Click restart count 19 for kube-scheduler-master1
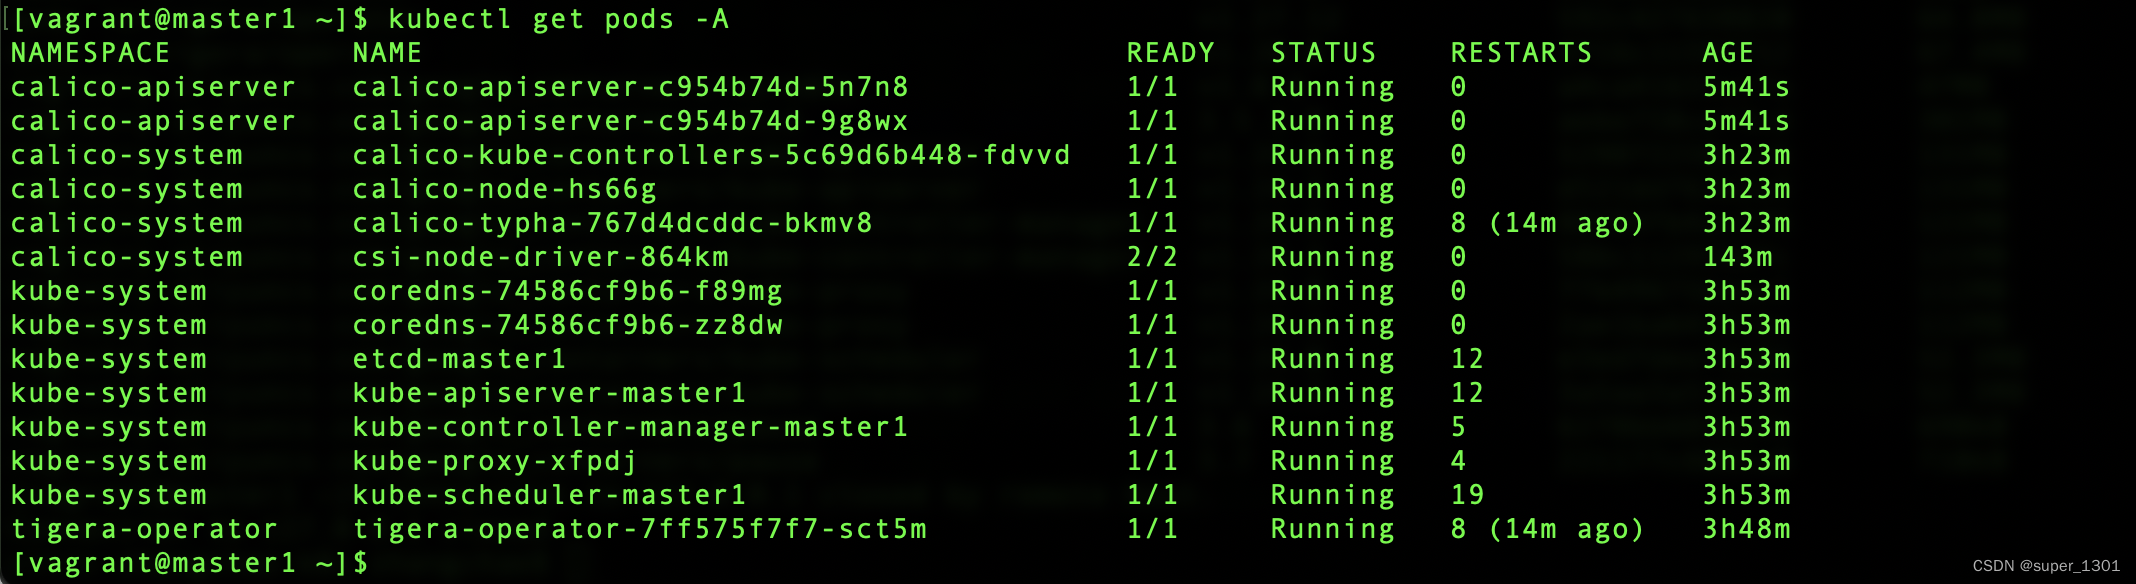Image resolution: width=2136 pixels, height=584 pixels. 1468,495
